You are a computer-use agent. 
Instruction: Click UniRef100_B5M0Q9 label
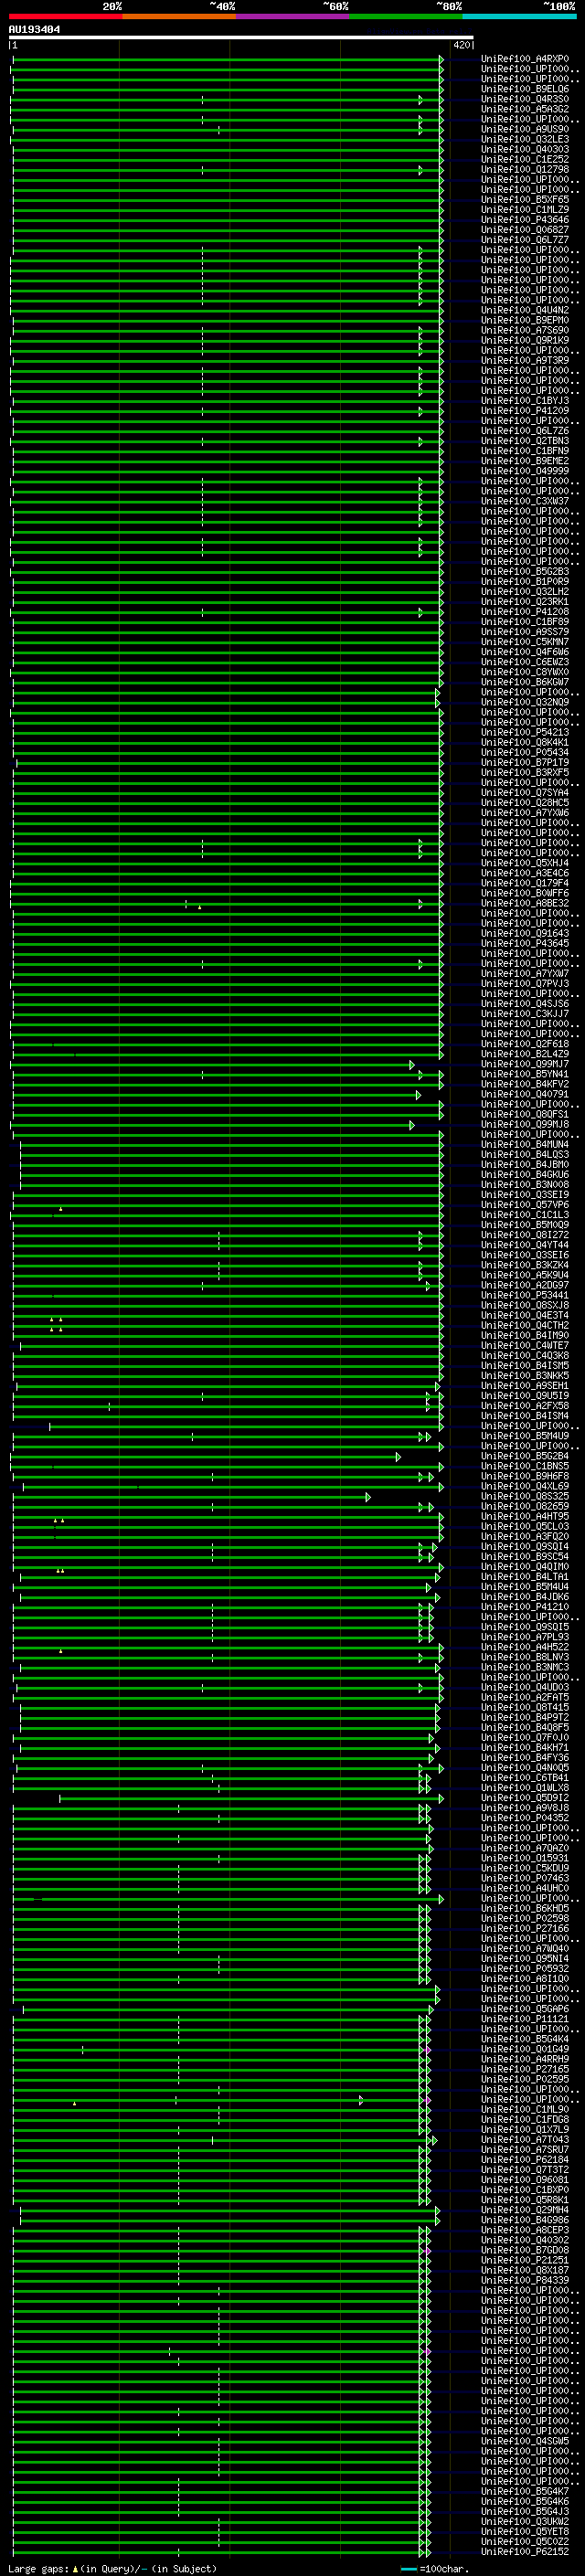tap(525, 1224)
